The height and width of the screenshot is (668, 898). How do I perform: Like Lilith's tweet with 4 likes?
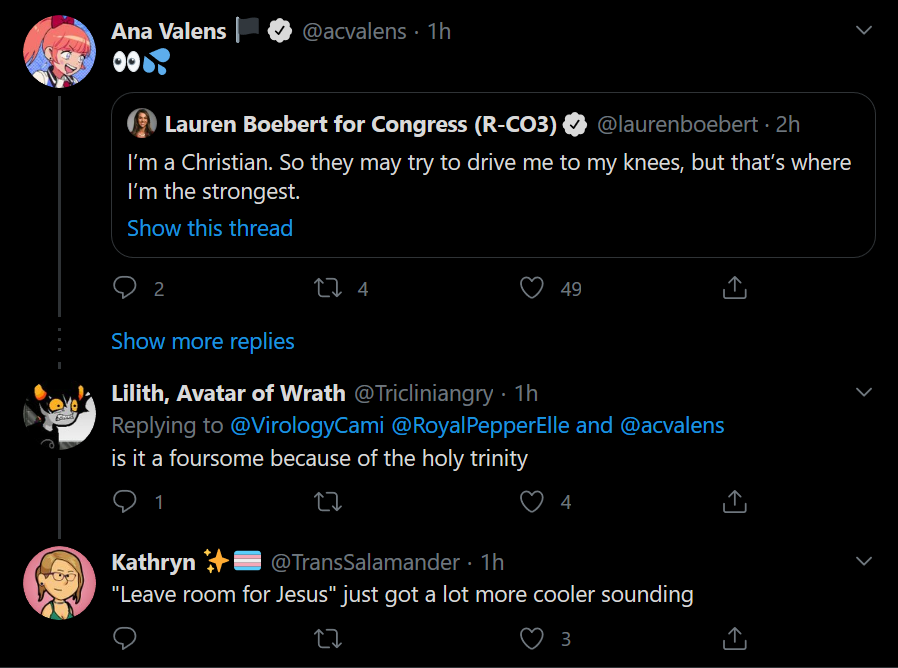tap(531, 501)
